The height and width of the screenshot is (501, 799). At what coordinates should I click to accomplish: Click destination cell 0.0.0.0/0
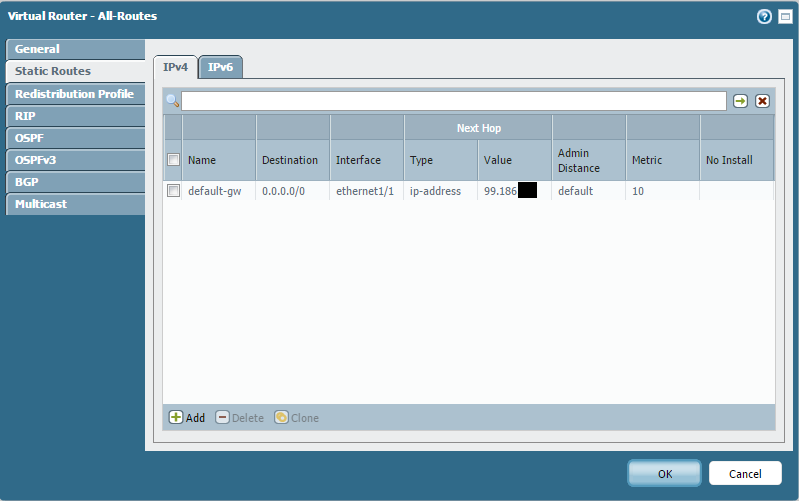pos(283,191)
